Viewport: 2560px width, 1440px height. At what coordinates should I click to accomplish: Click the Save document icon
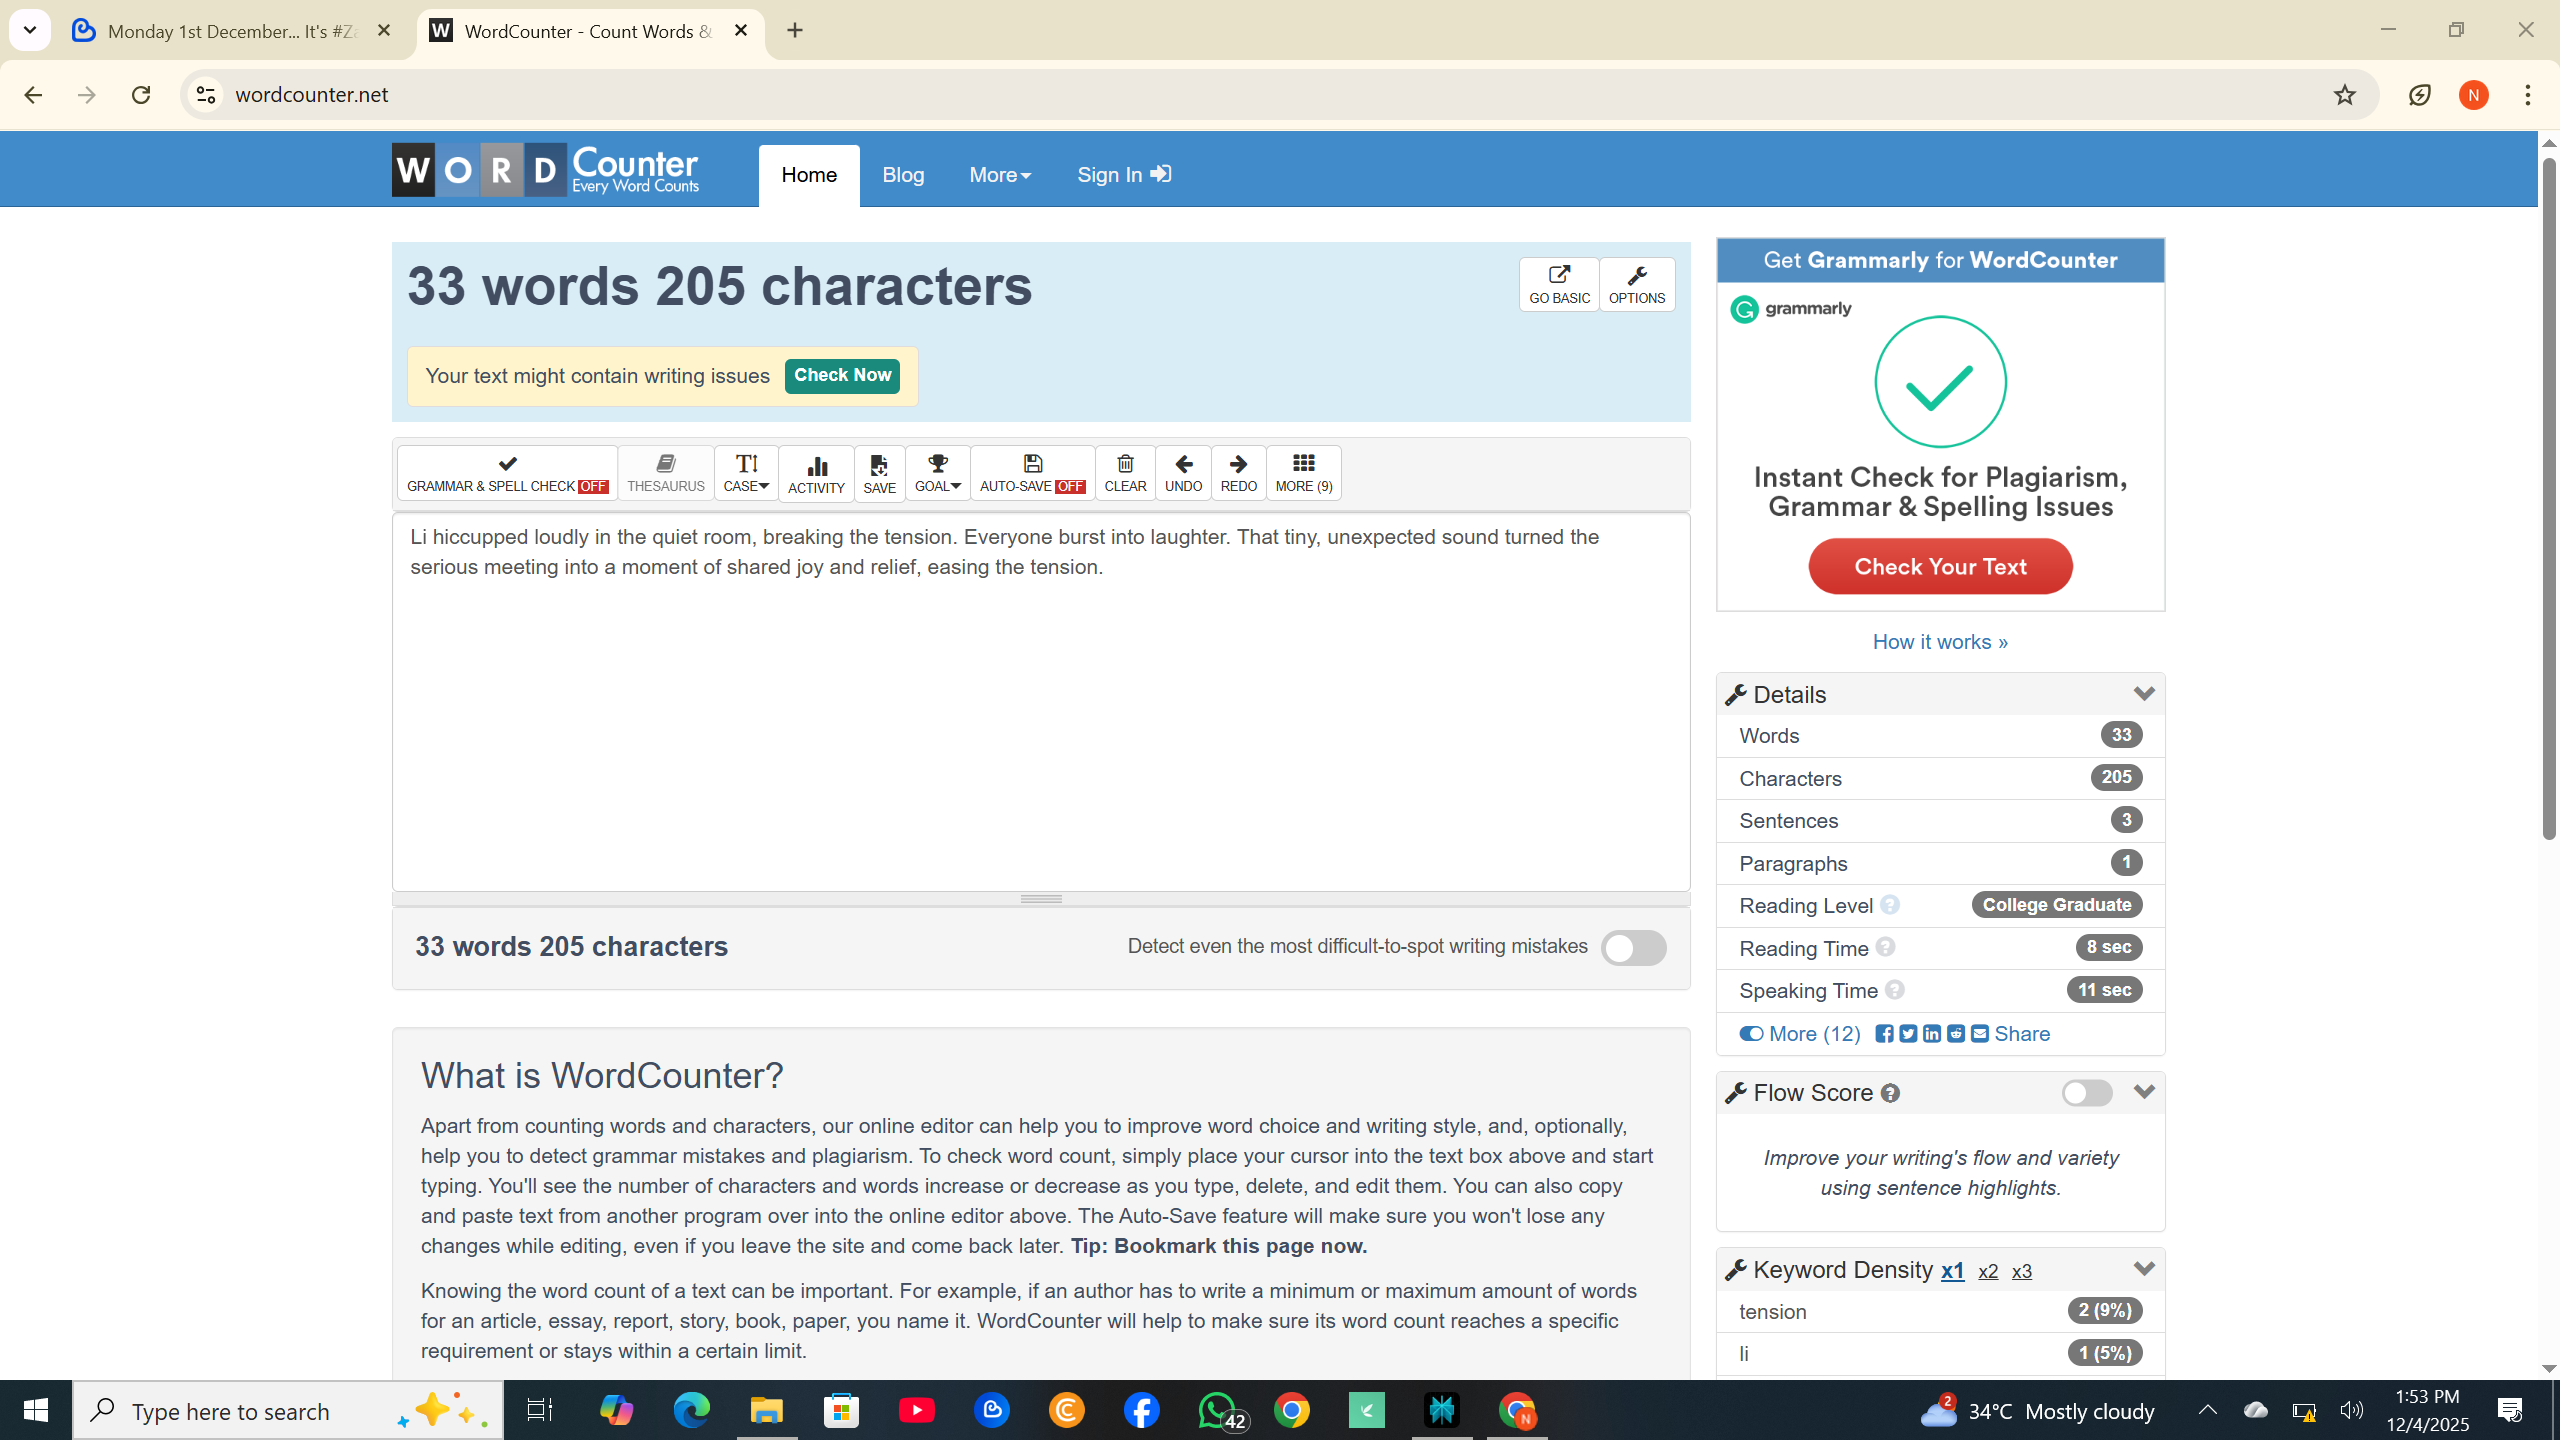[879, 473]
